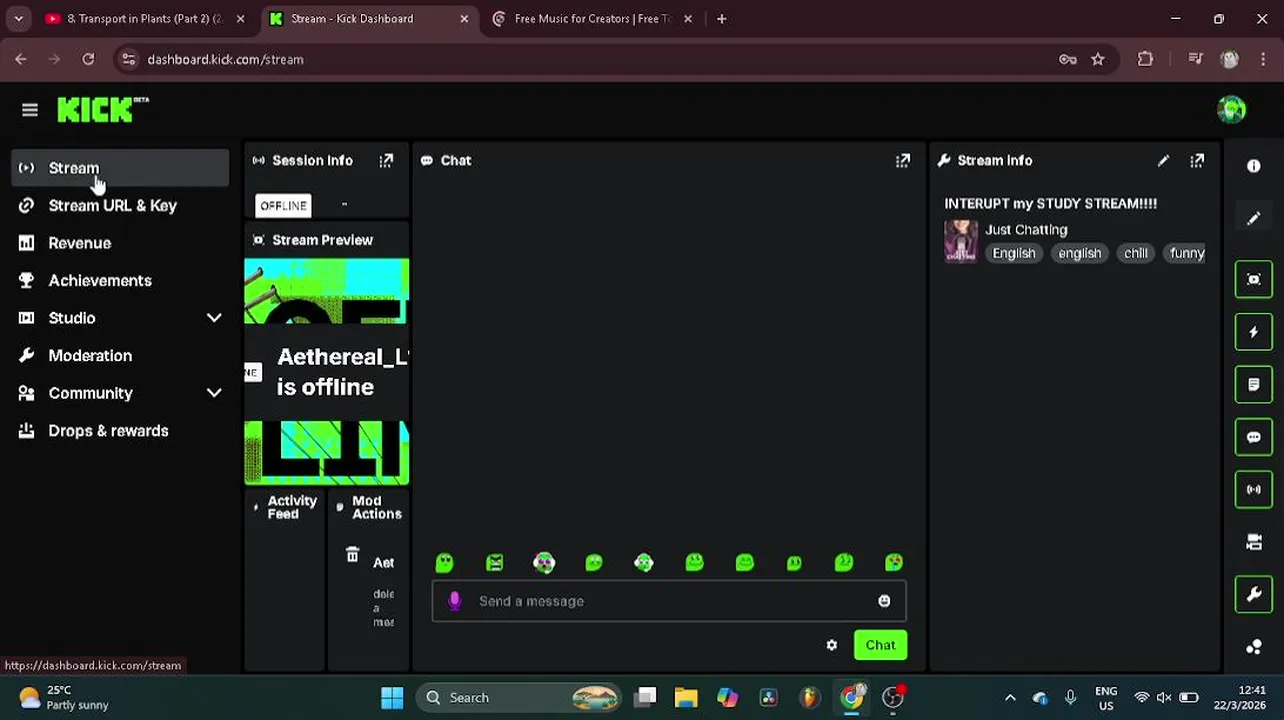
Task: Pop out the Session Info panel
Action: click(x=386, y=161)
